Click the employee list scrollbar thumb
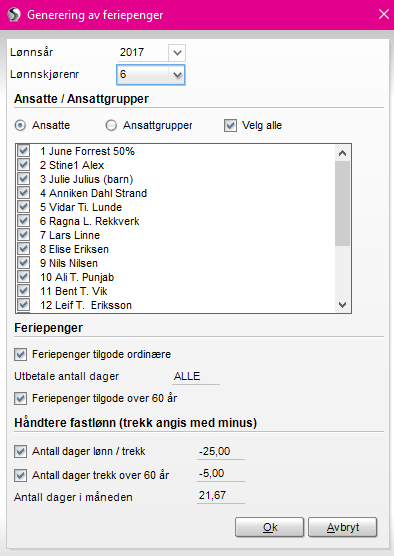Viewport: 394px width, 556px height. tap(342, 203)
